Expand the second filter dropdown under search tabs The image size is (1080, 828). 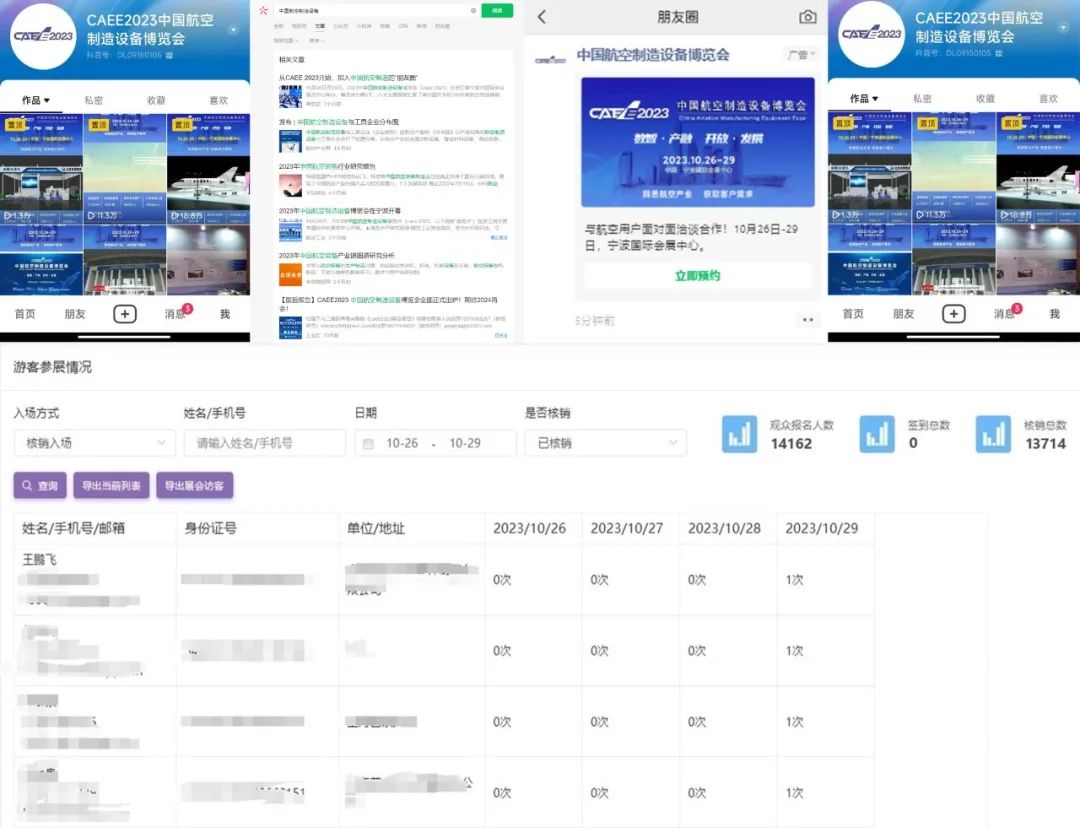tap(315, 41)
